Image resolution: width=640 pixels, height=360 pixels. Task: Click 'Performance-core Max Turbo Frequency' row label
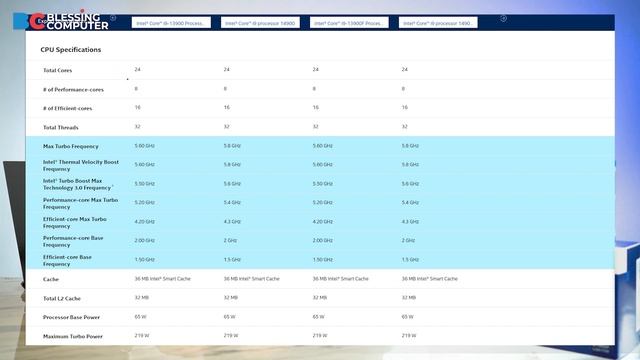pos(80,203)
